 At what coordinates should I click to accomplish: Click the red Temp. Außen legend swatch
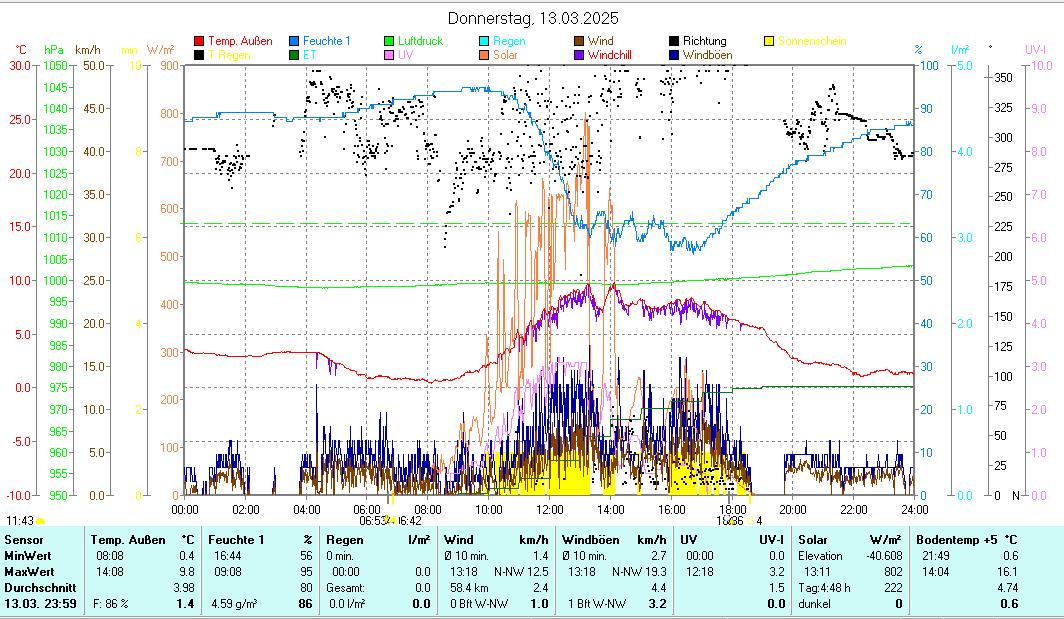pyautogui.click(x=199, y=41)
